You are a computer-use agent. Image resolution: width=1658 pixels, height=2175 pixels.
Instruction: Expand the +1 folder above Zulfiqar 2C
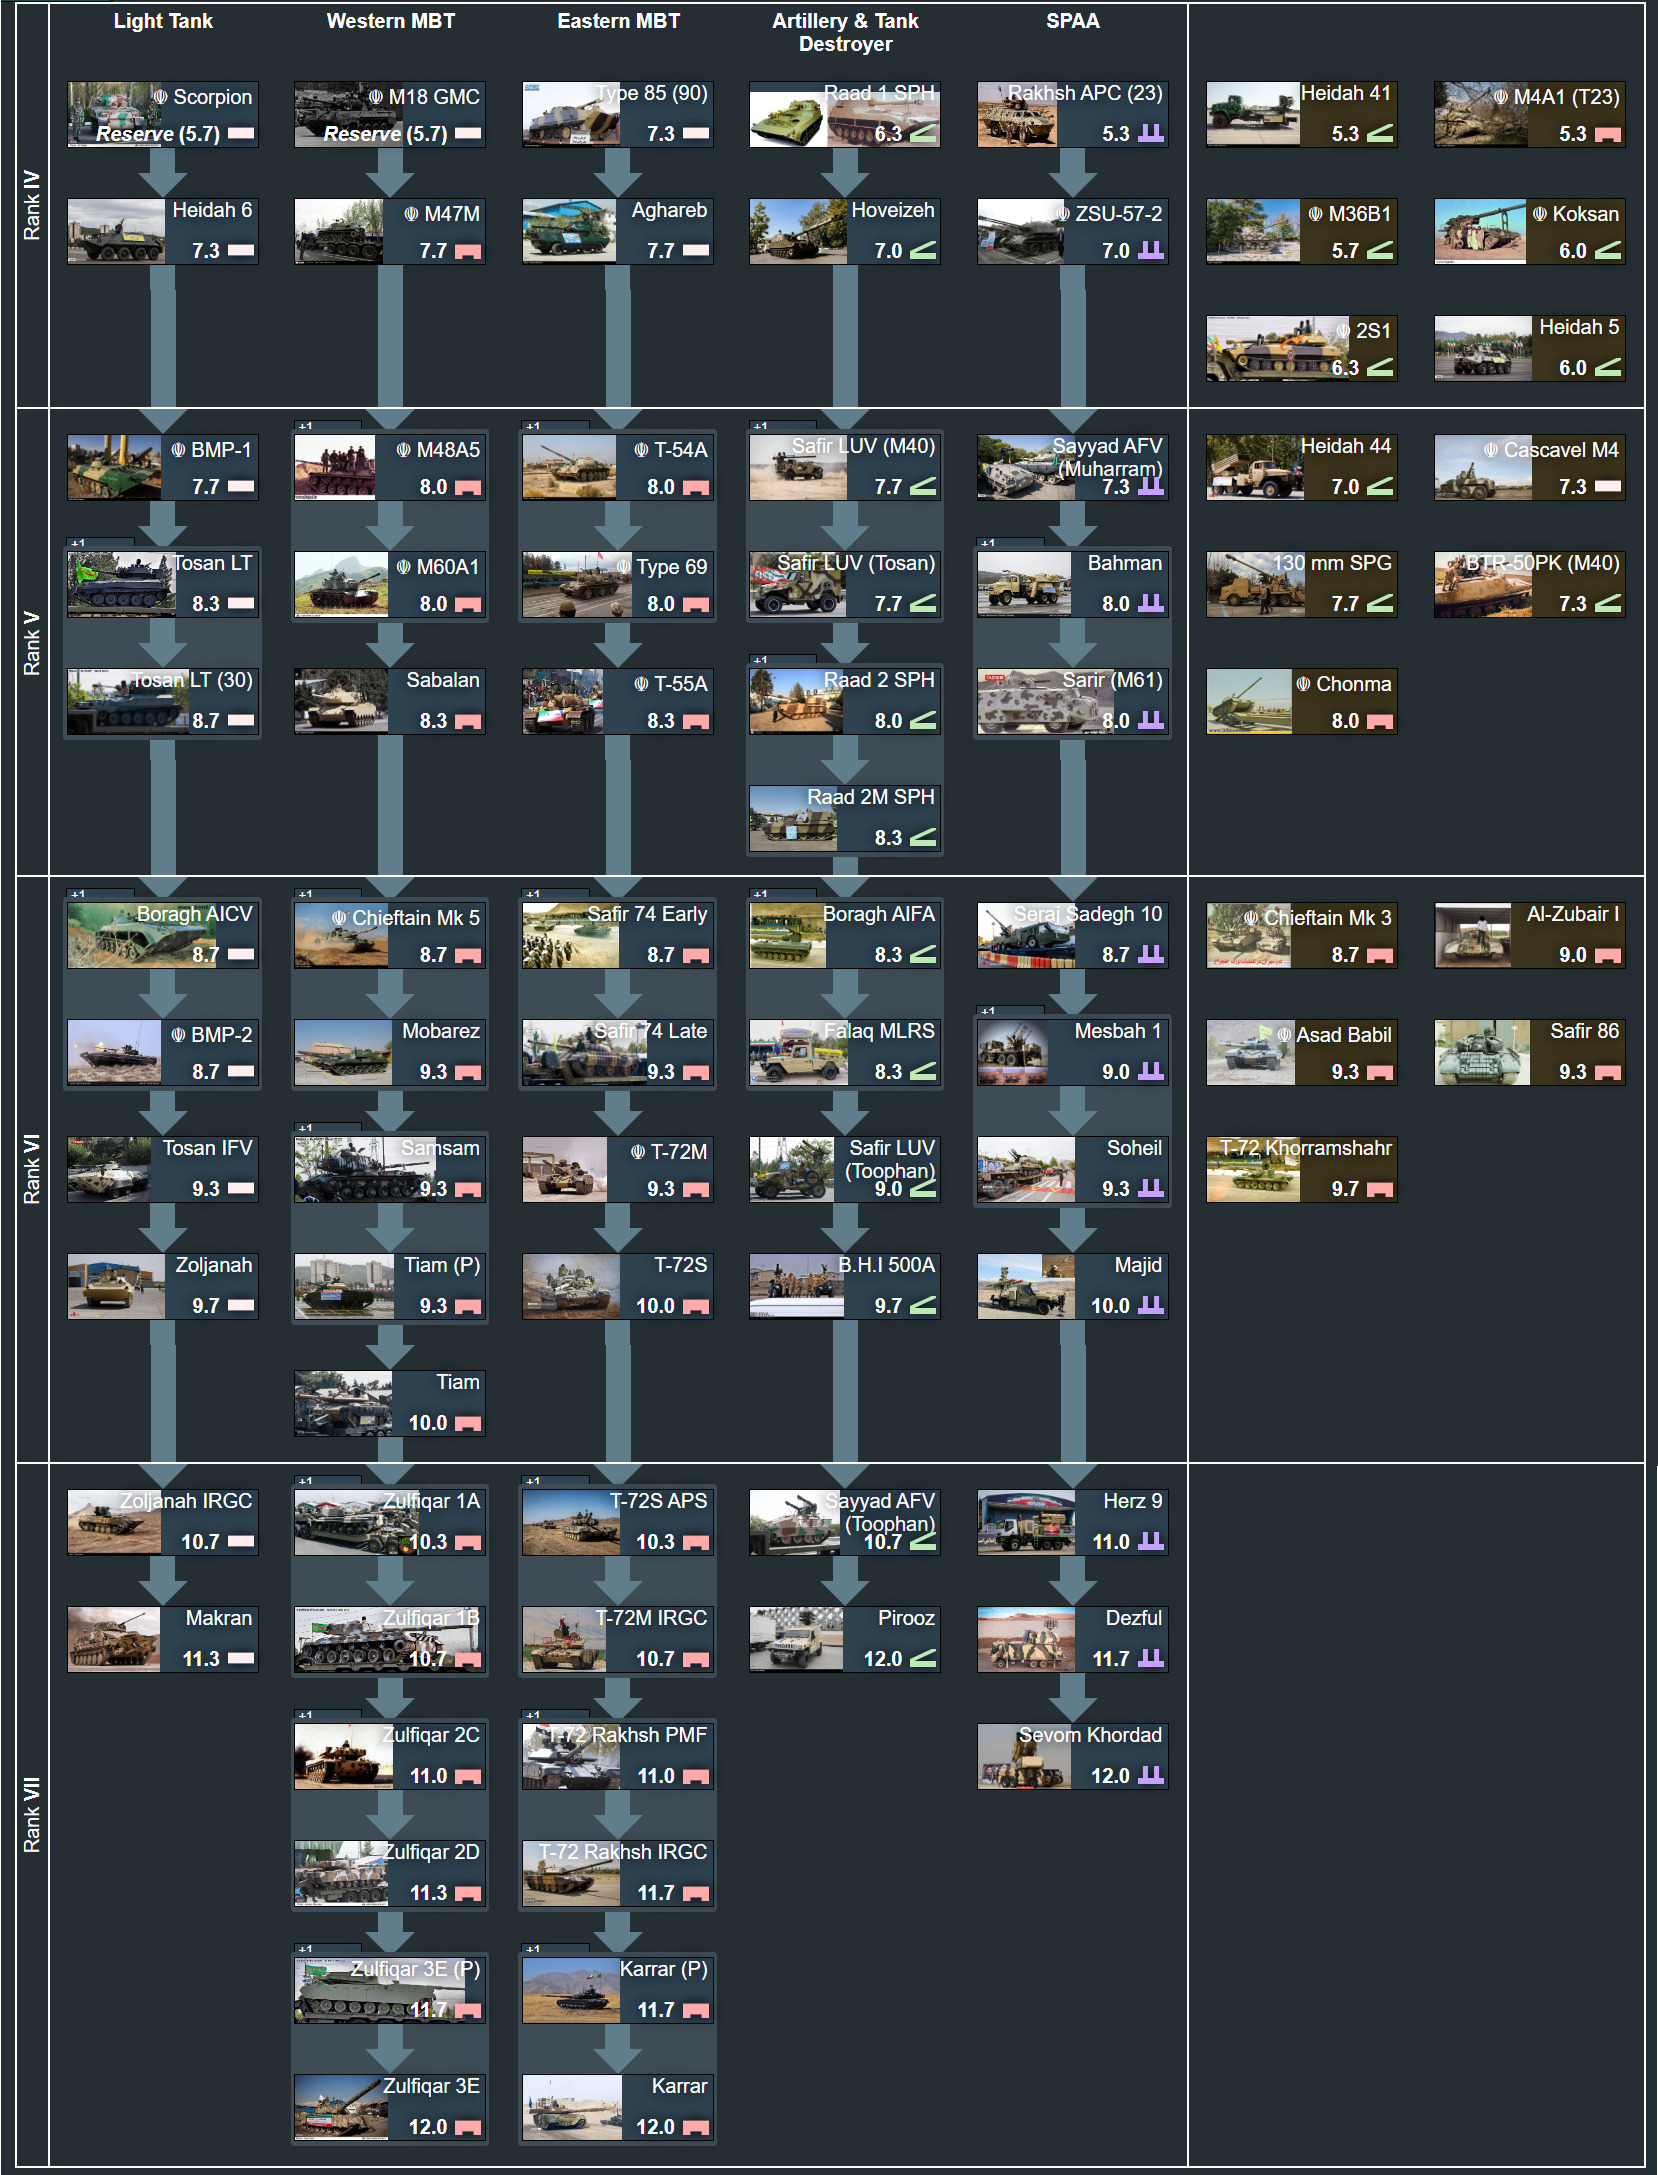tap(328, 1715)
